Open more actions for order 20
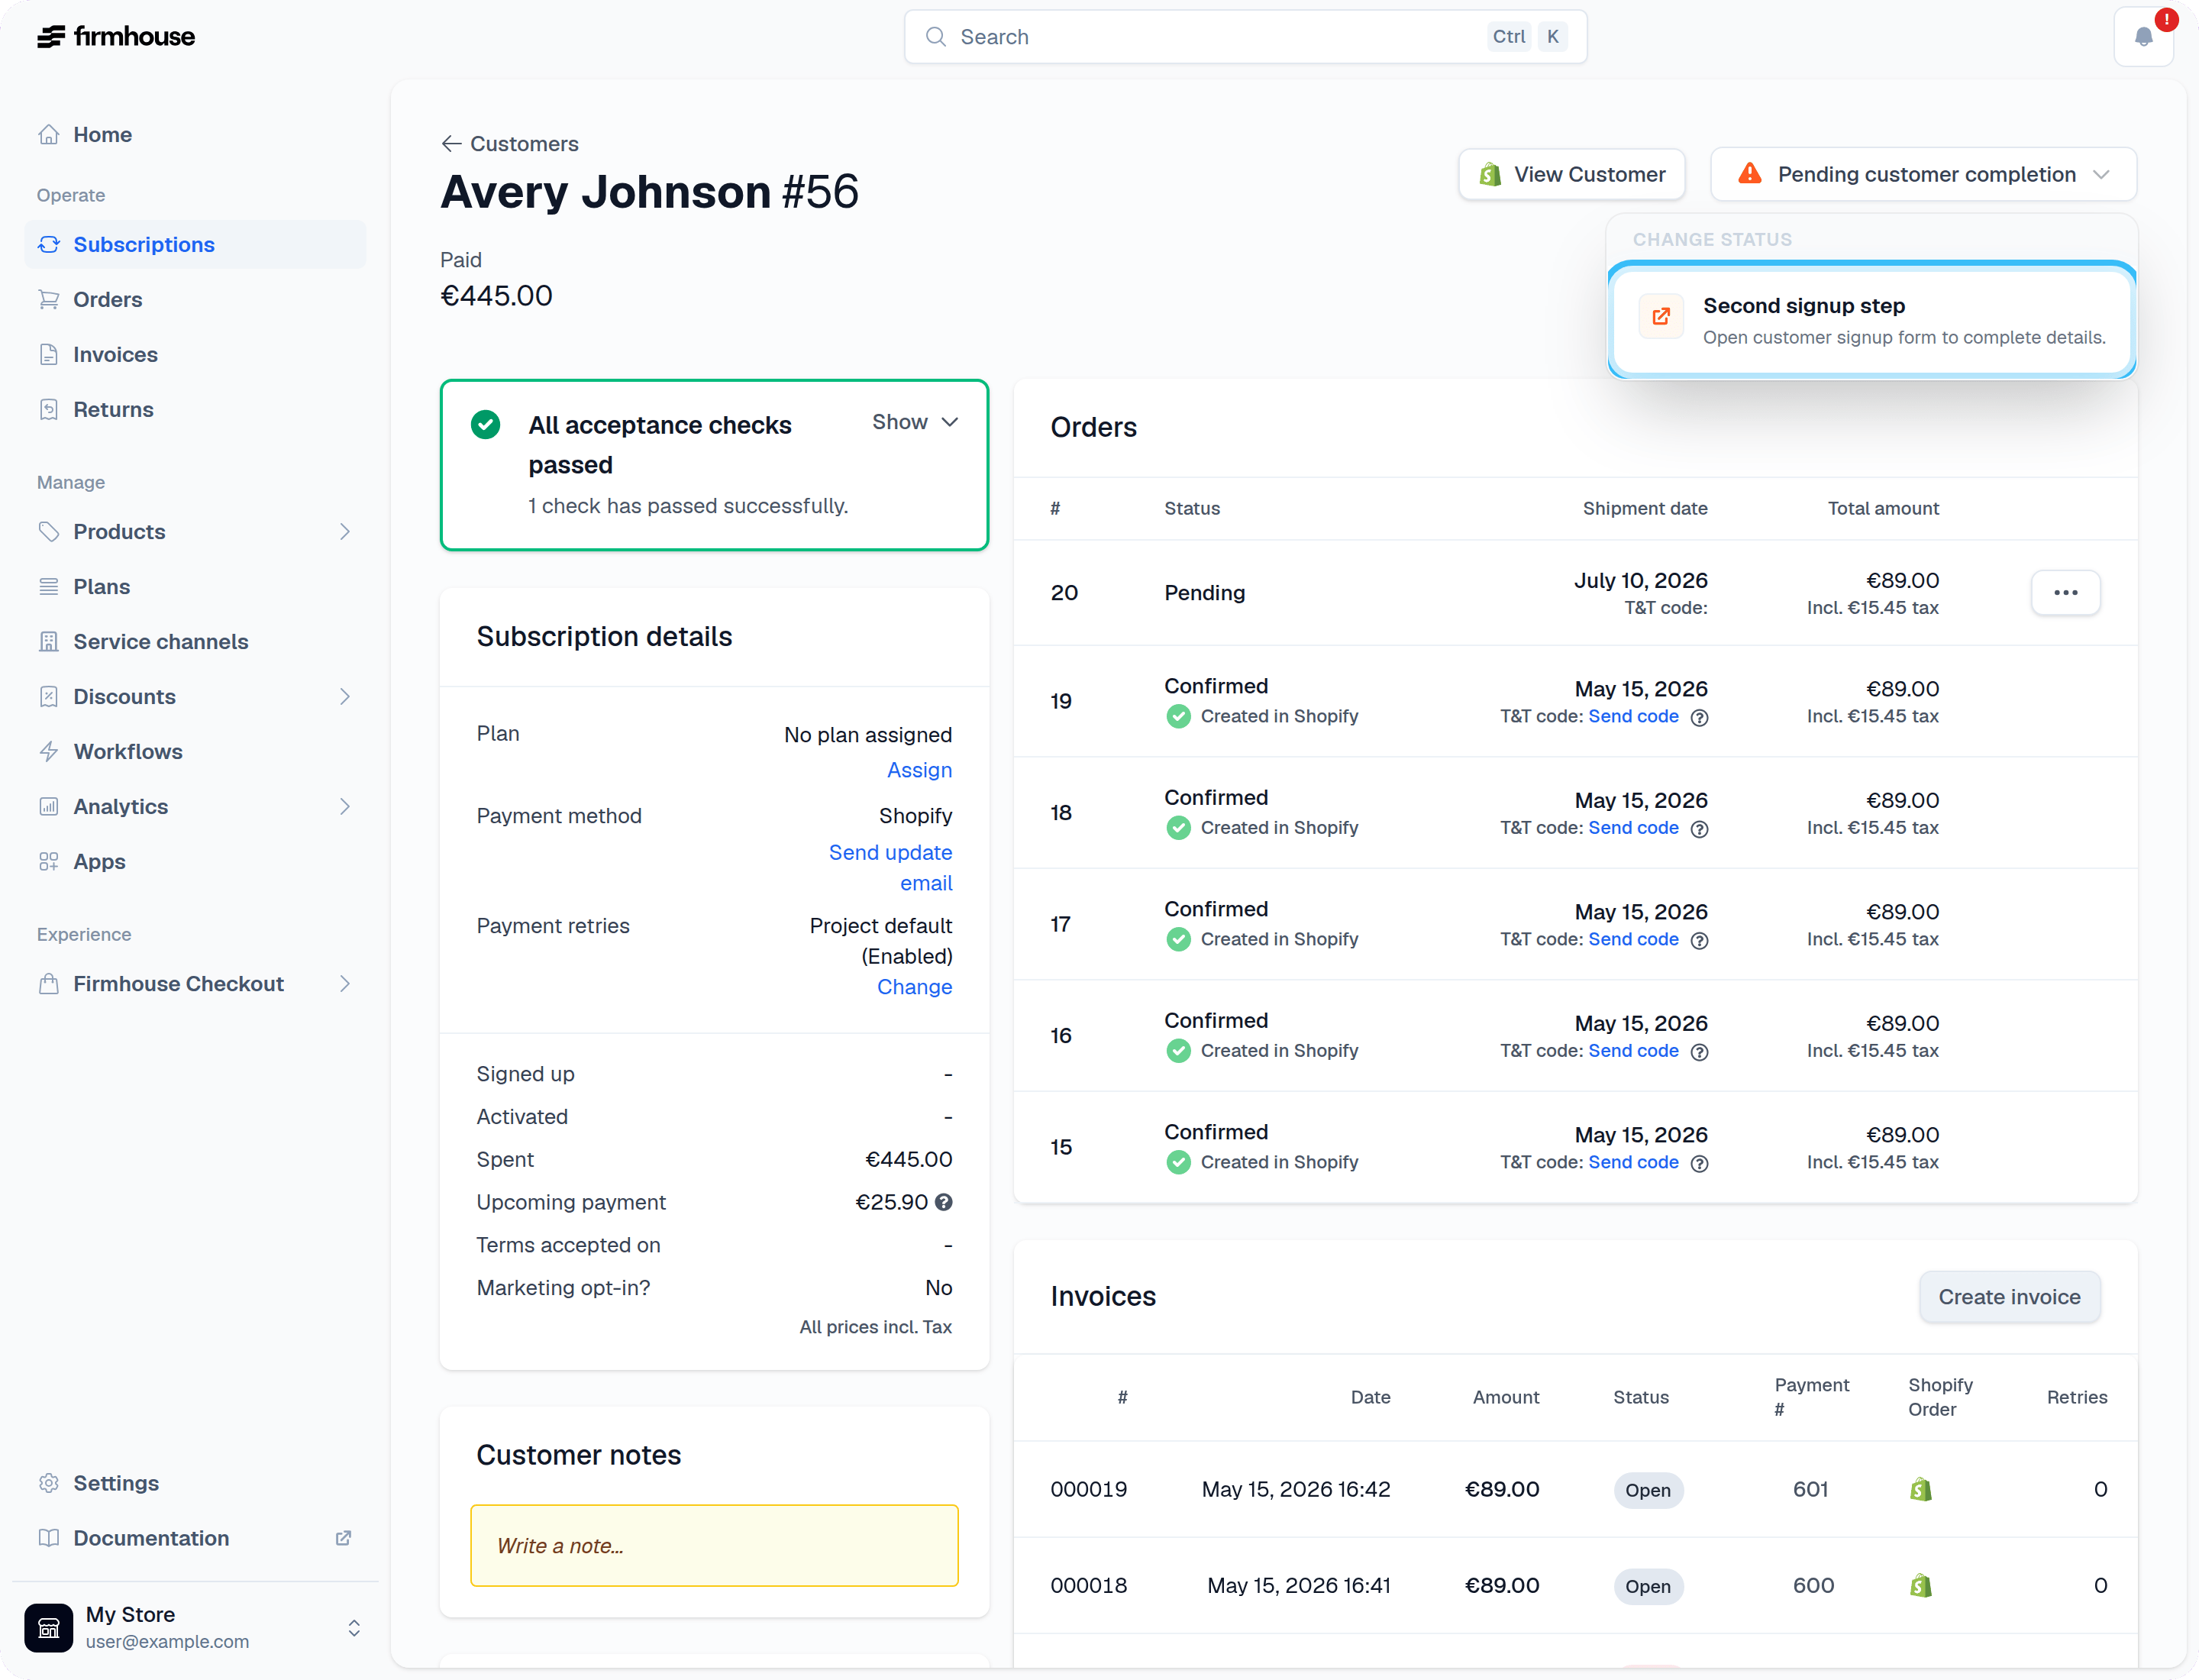This screenshot has width=2199, height=1680. click(2065, 593)
